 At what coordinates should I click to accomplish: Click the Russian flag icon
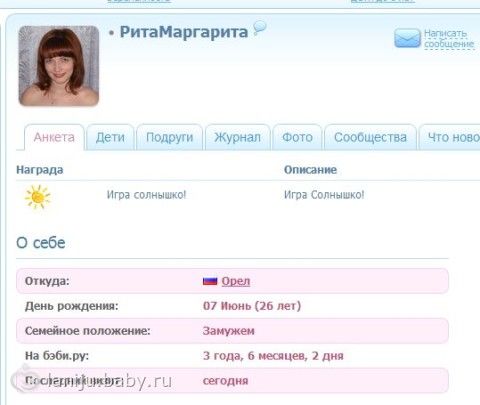point(210,281)
